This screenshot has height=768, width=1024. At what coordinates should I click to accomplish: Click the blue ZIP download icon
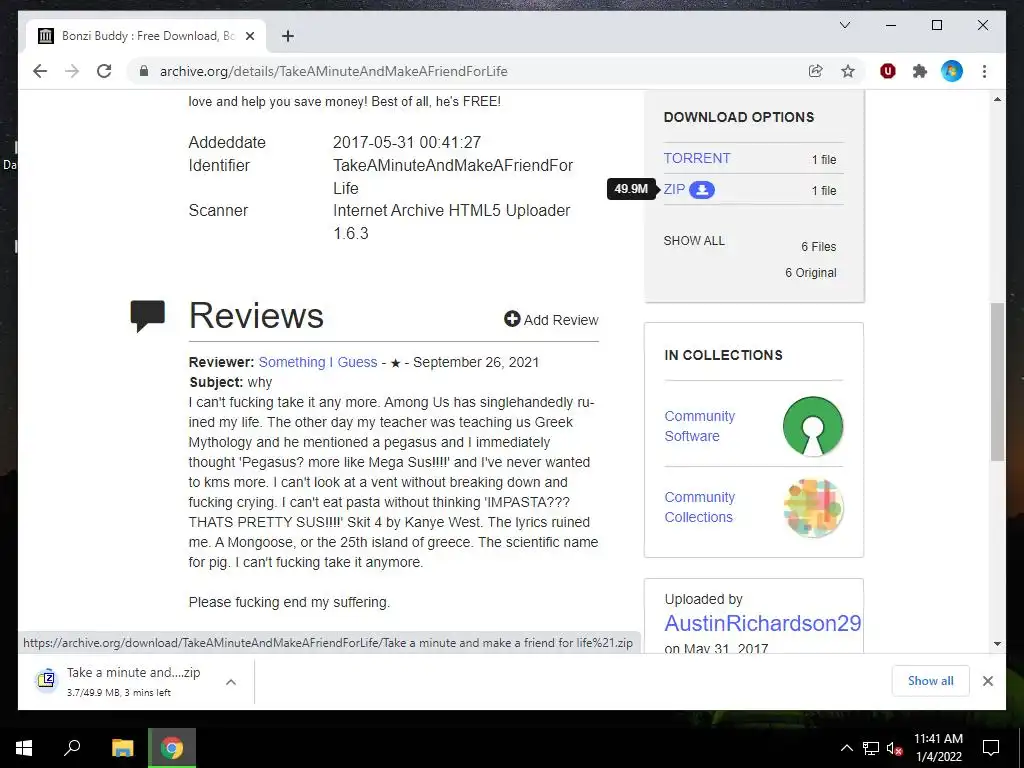coord(702,189)
